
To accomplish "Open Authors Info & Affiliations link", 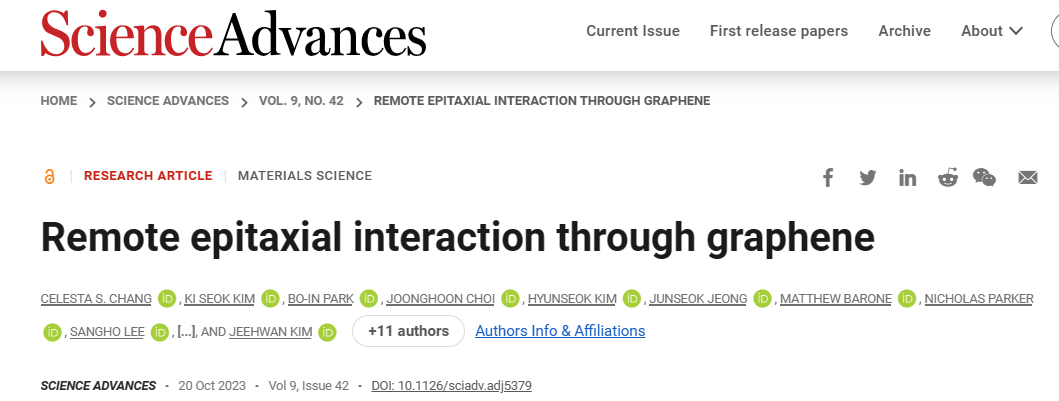I will click(x=560, y=331).
